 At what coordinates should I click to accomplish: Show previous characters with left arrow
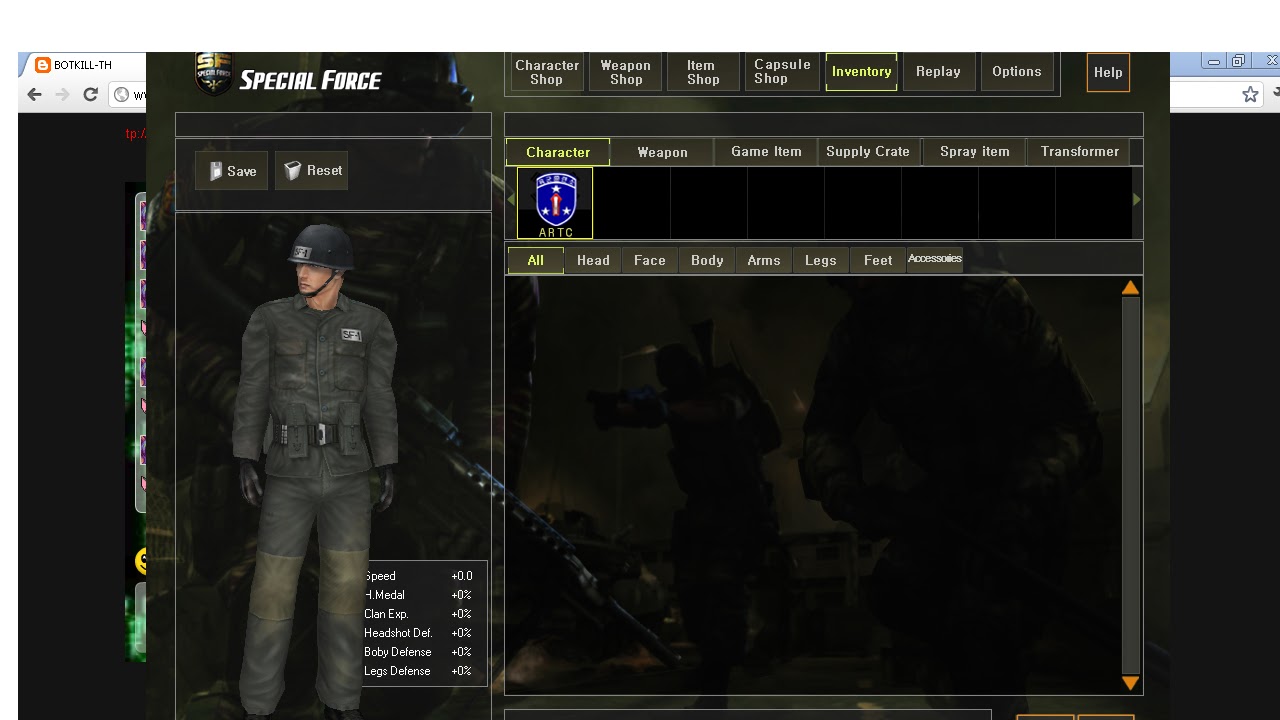click(511, 200)
